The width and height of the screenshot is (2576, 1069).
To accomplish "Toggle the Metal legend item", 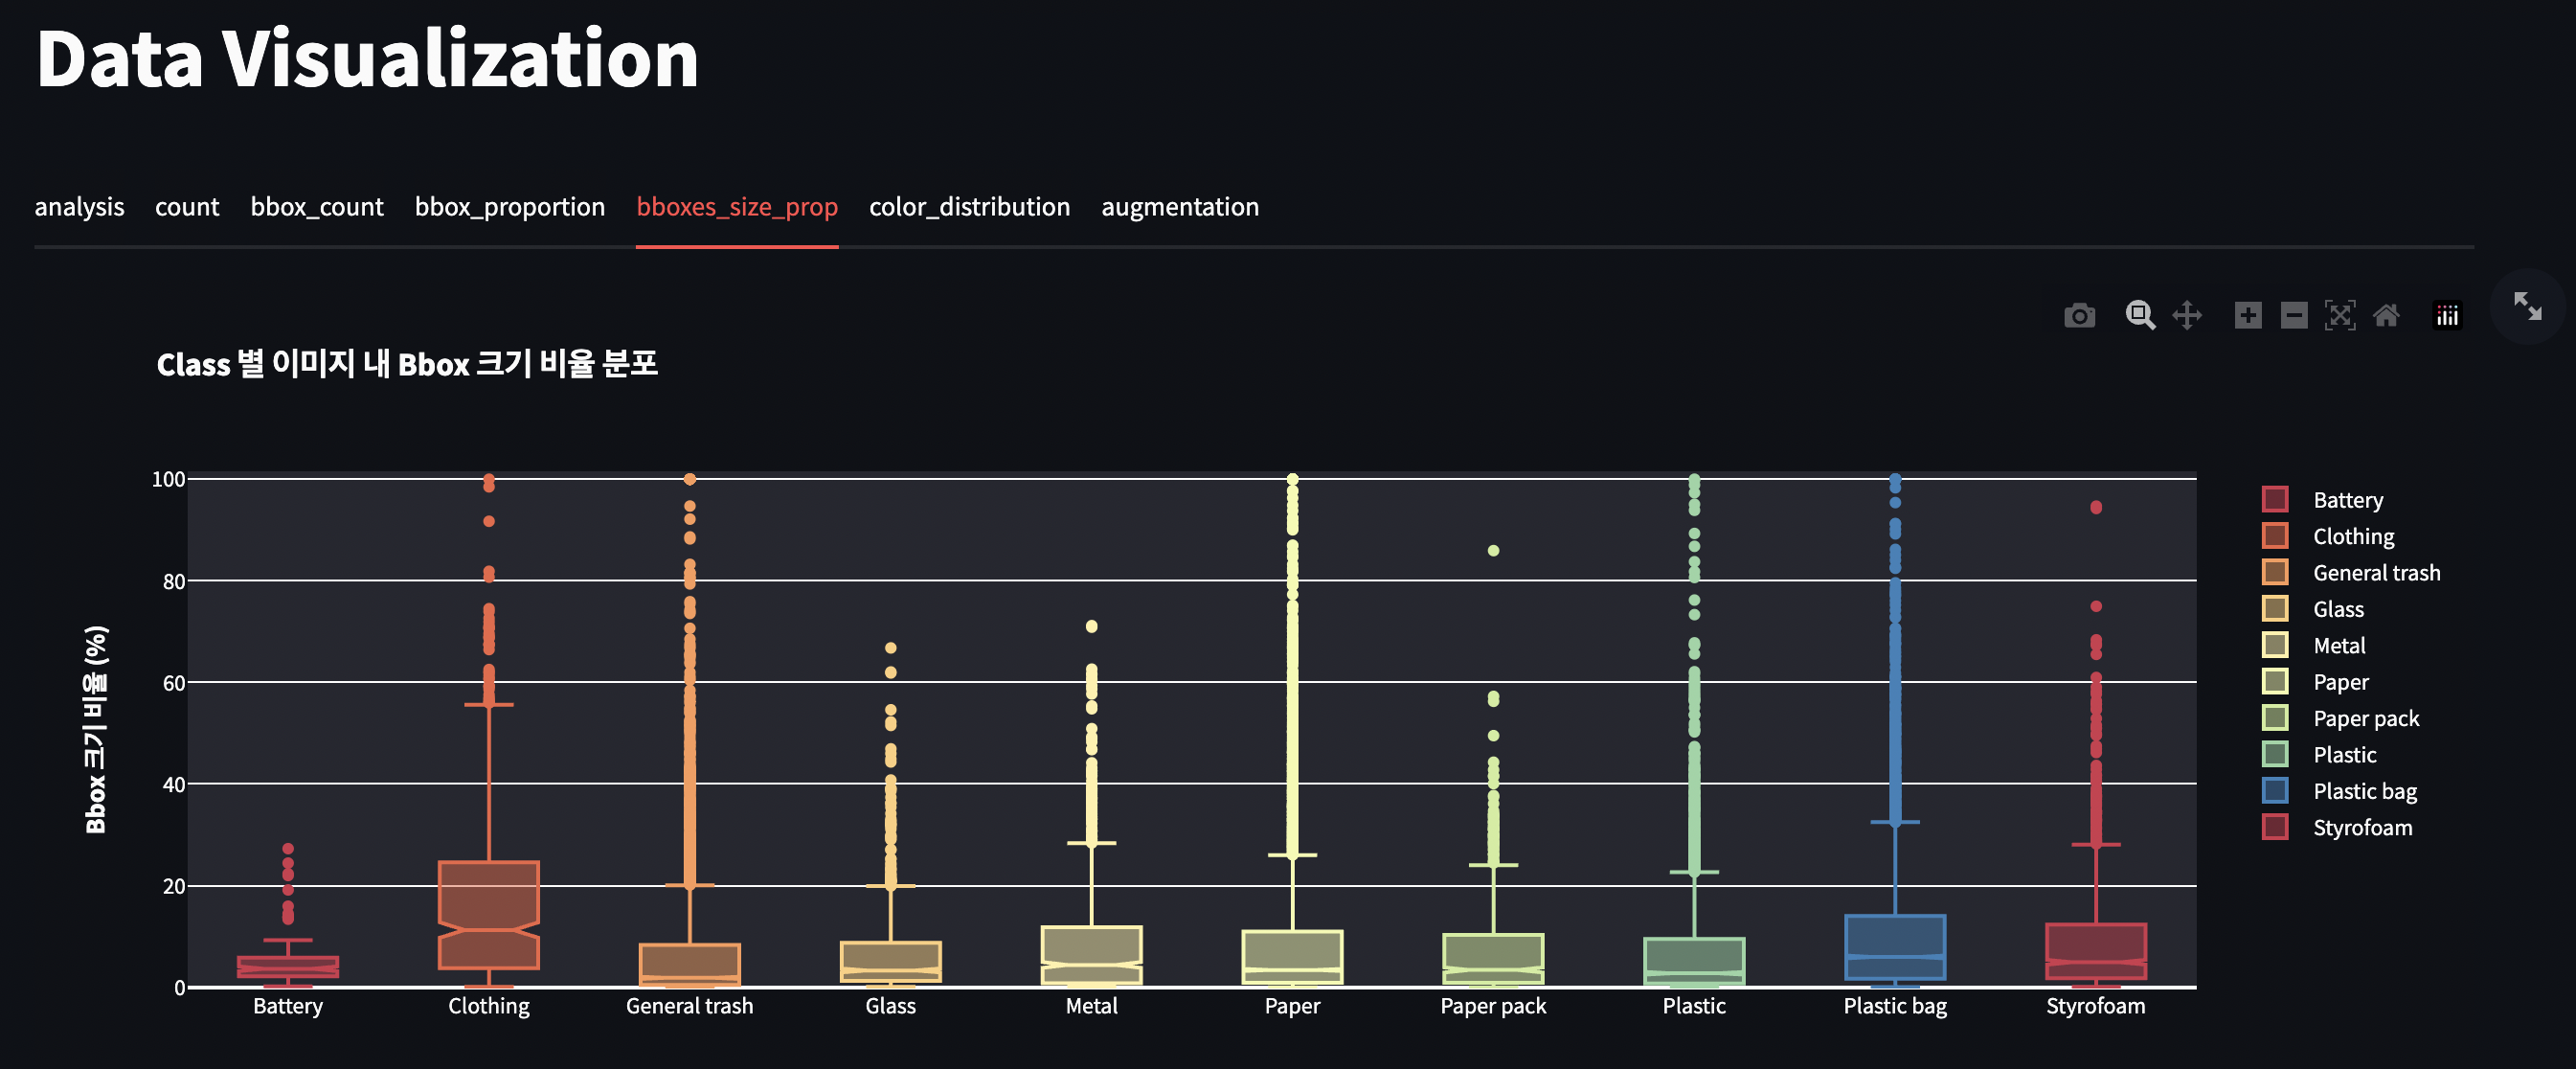I will point(2339,645).
